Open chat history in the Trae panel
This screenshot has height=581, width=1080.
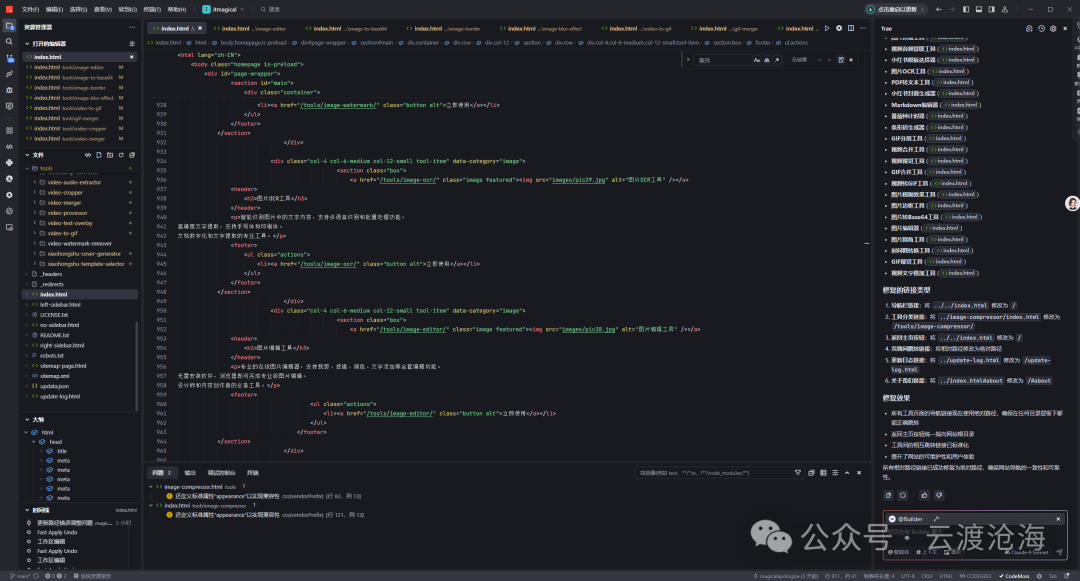[x=1041, y=28]
